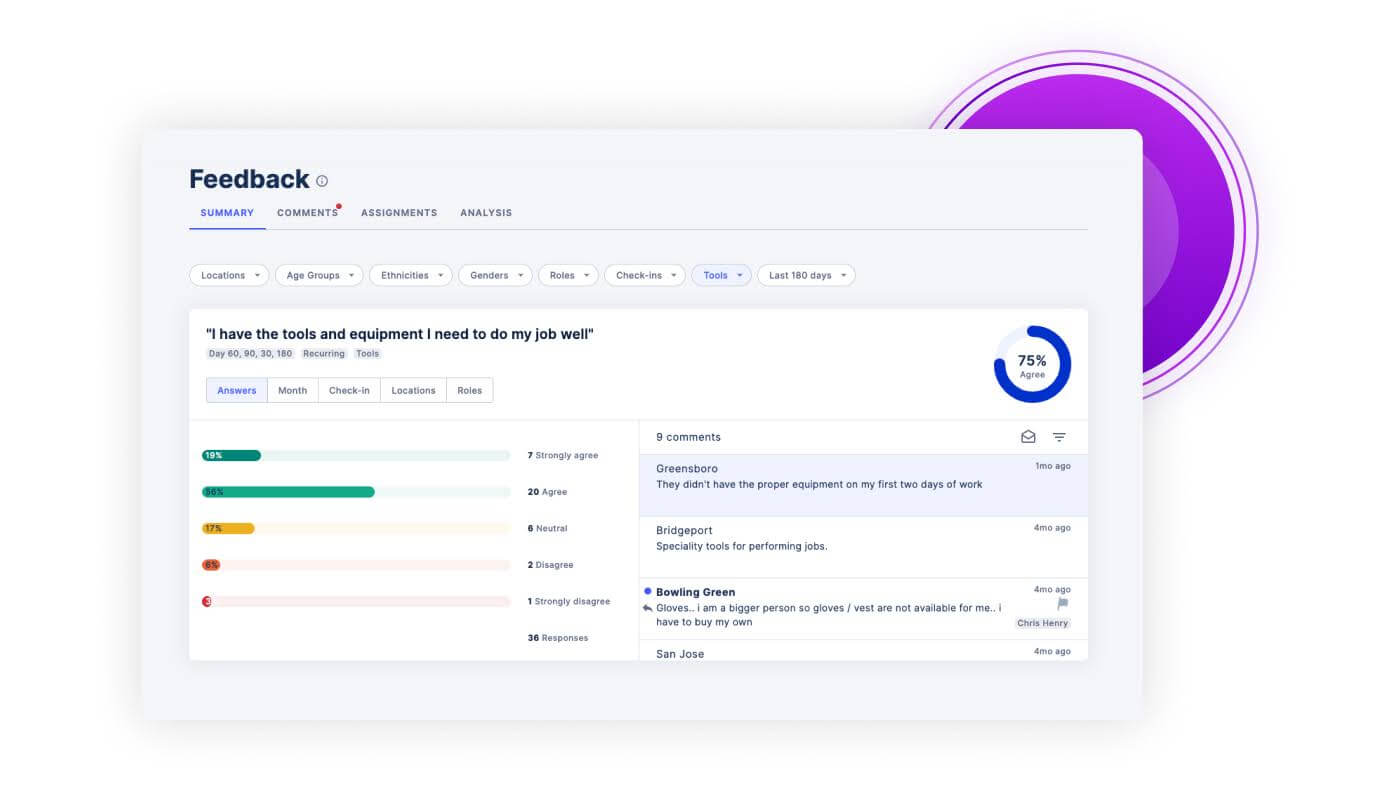1400x788 pixels.
Task: Open the comment sort filter icon
Action: 1059,437
